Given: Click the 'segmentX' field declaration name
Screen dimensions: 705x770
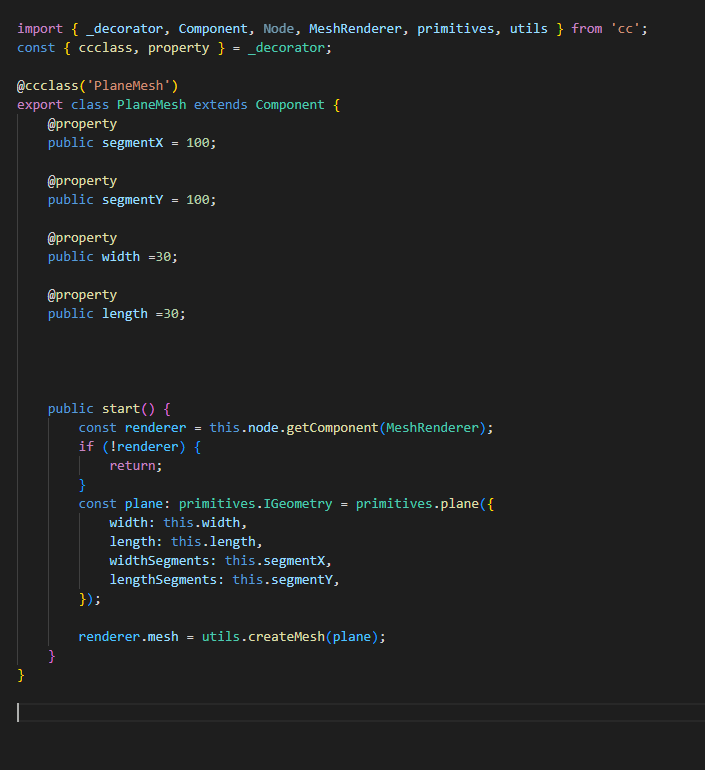Looking at the screenshot, I should [x=133, y=143].
